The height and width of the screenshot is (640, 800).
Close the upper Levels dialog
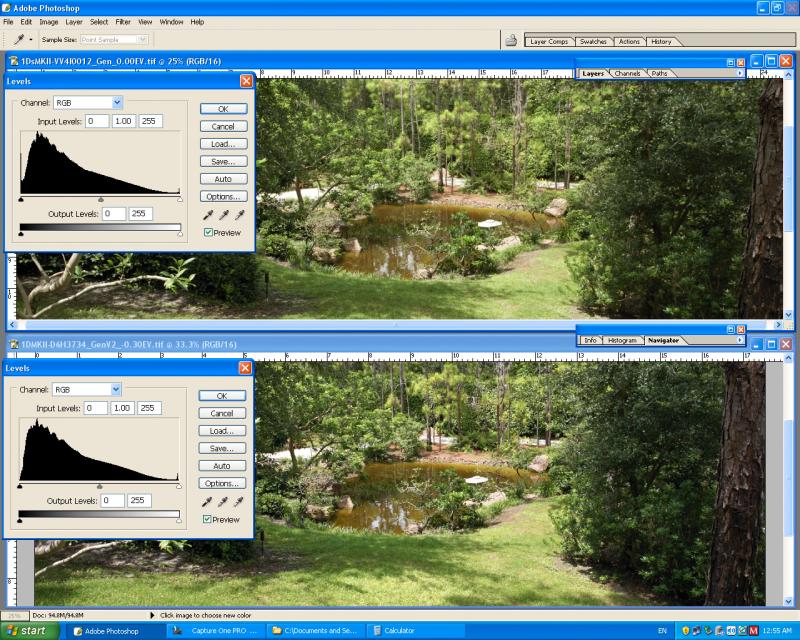[246, 81]
